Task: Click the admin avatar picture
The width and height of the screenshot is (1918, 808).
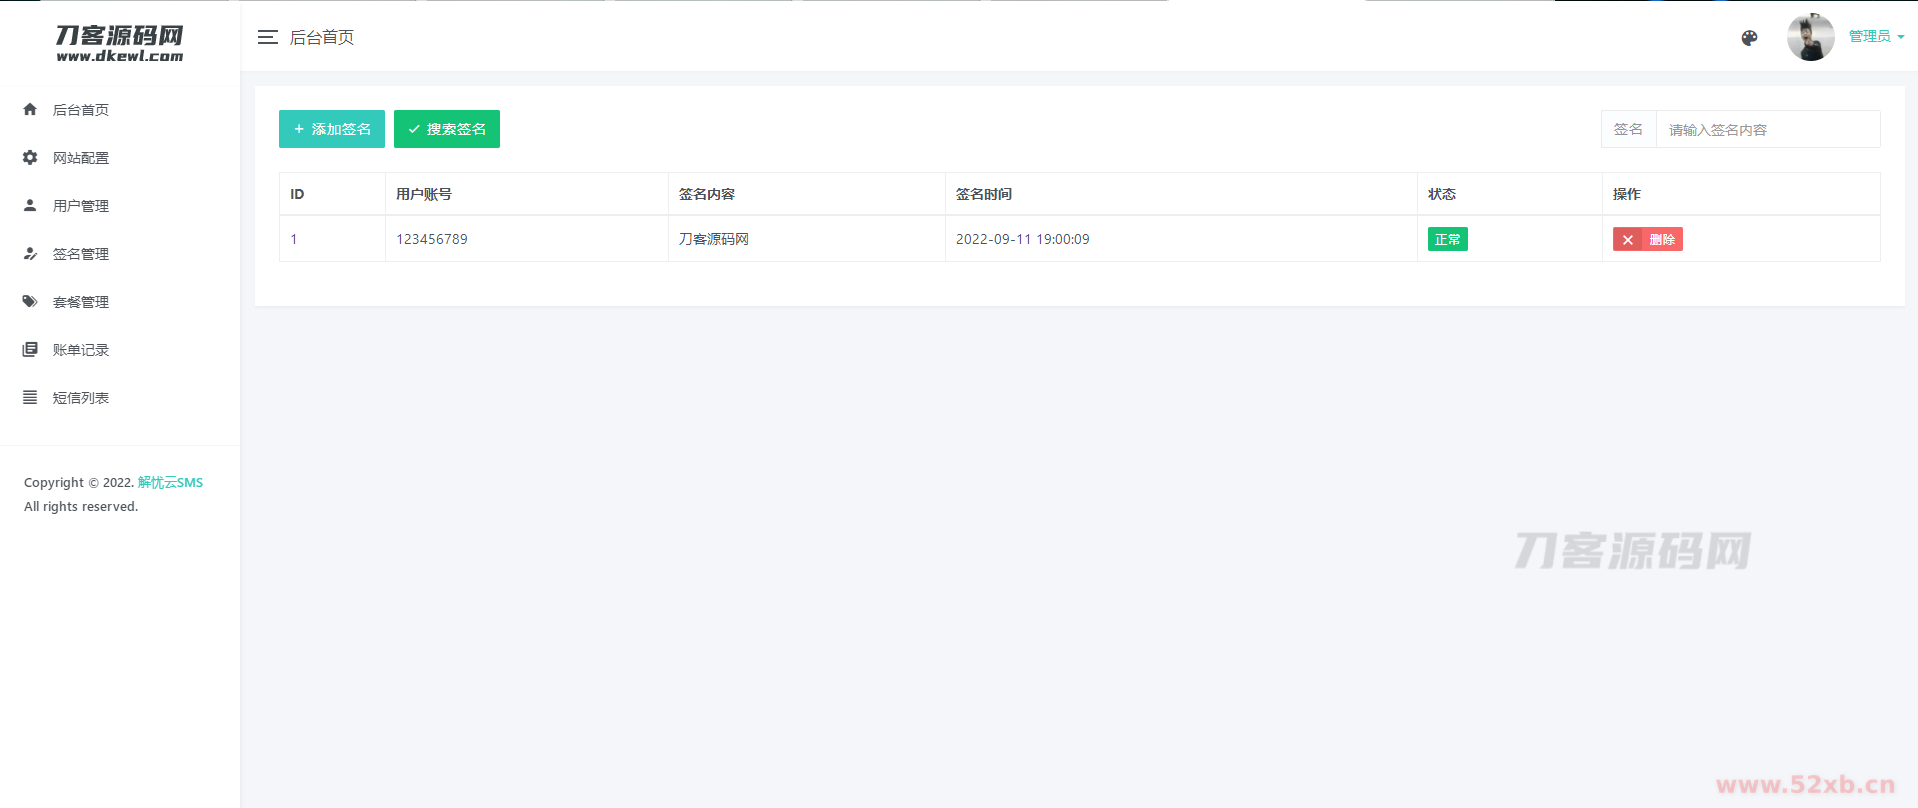Action: click(1810, 38)
